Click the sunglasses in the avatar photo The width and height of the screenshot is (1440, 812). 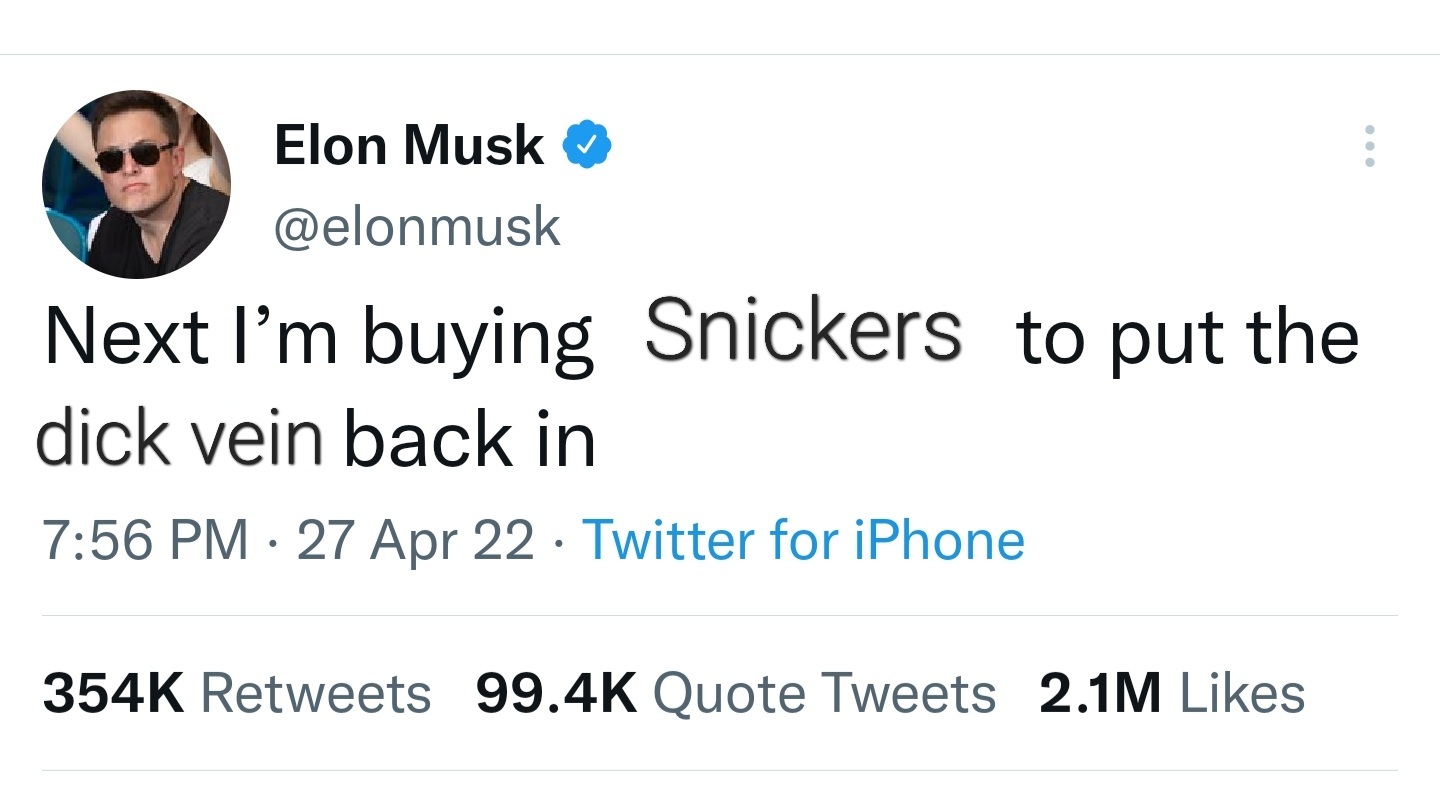pyautogui.click(x=134, y=155)
